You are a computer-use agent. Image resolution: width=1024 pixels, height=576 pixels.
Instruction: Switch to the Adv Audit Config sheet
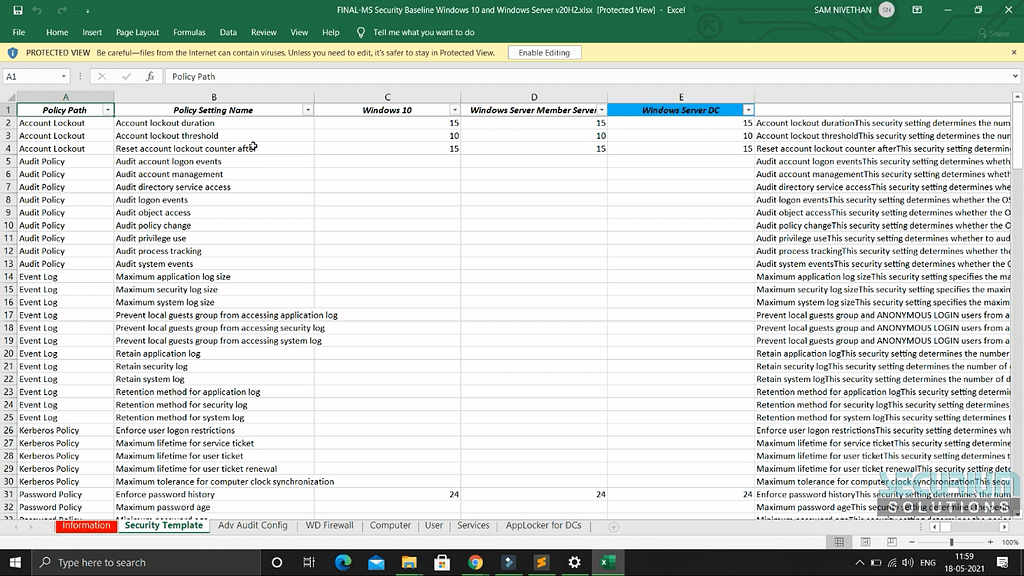(x=253, y=526)
